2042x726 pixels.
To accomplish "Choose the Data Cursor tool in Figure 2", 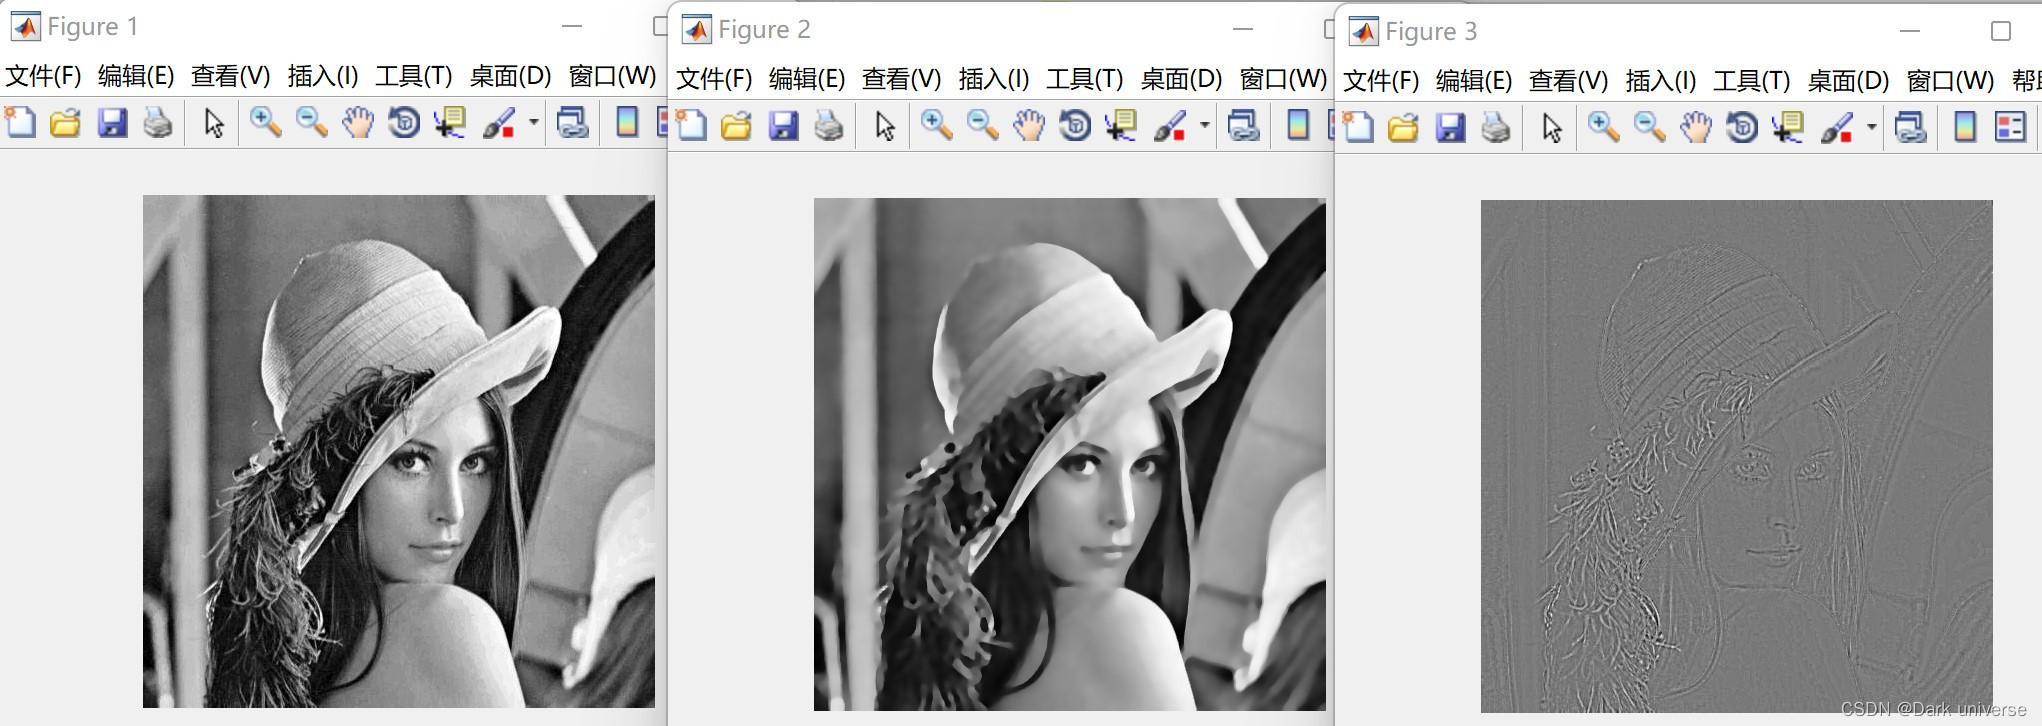I will click(1121, 126).
